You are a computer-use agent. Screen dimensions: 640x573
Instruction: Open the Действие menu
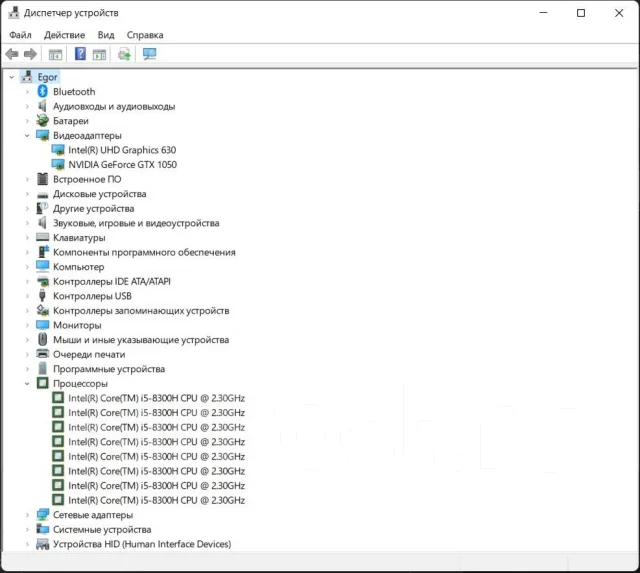[x=64, y=35]
